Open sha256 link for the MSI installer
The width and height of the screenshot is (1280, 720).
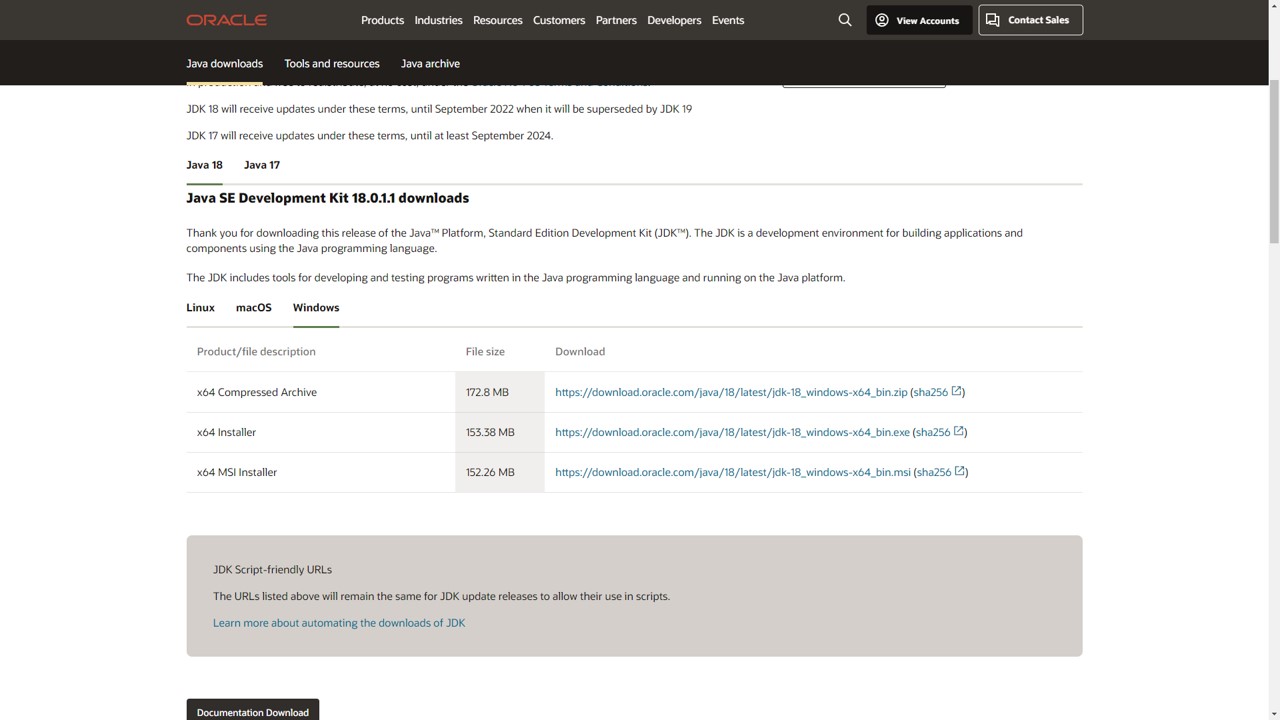click(x=934, y=472)
